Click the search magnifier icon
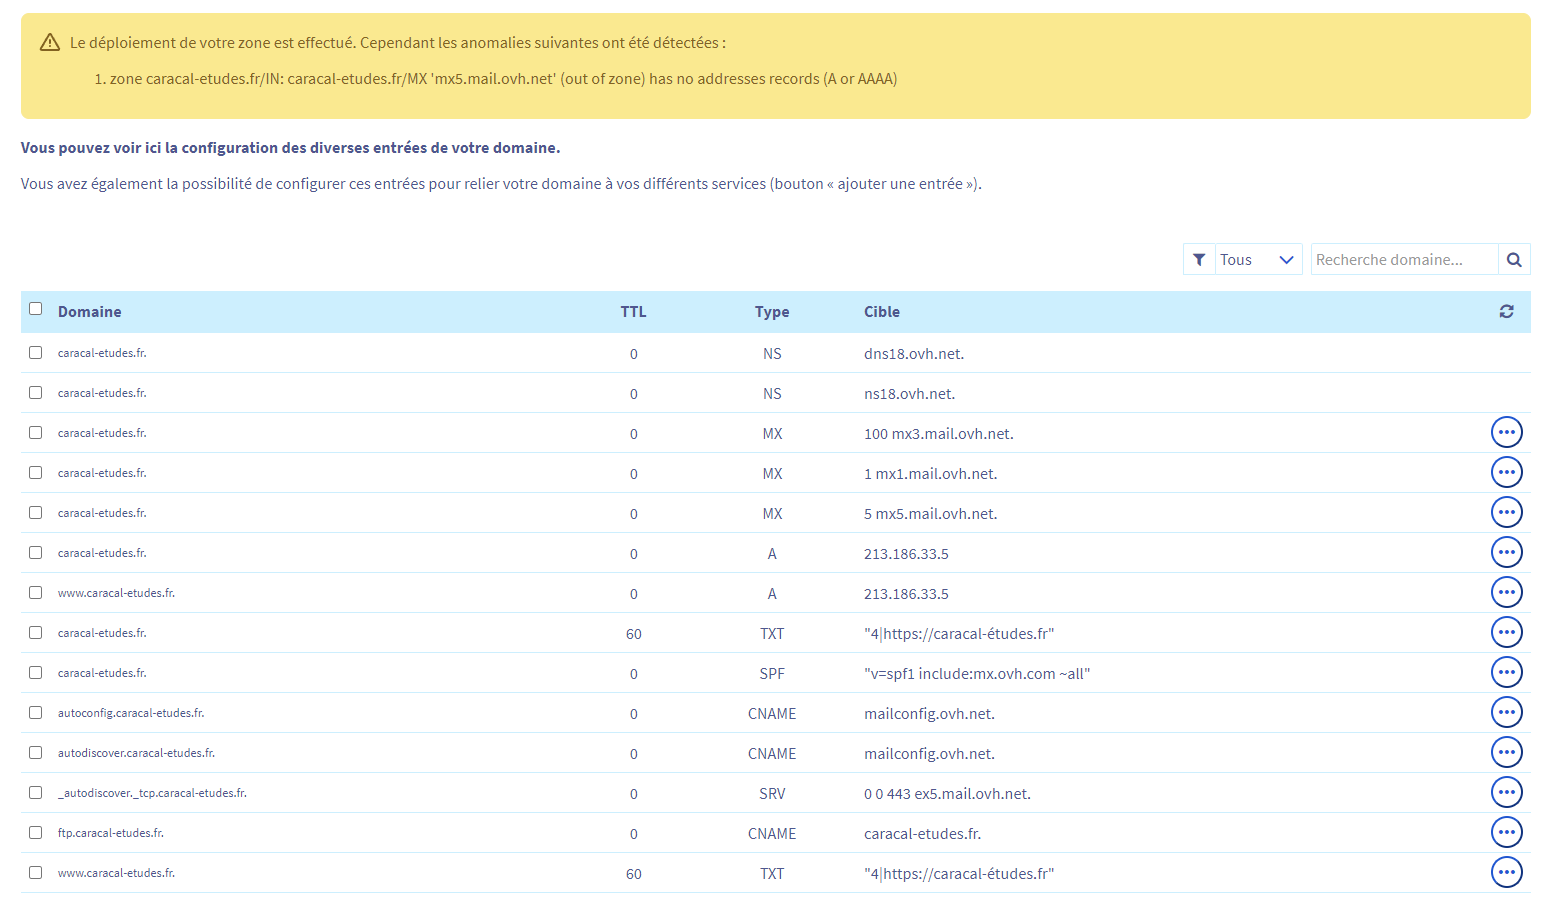 point(1514,260)
